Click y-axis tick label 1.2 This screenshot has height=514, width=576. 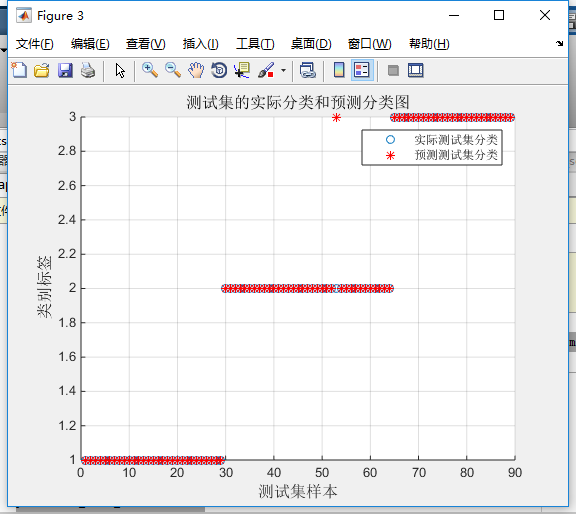[67, 425]
